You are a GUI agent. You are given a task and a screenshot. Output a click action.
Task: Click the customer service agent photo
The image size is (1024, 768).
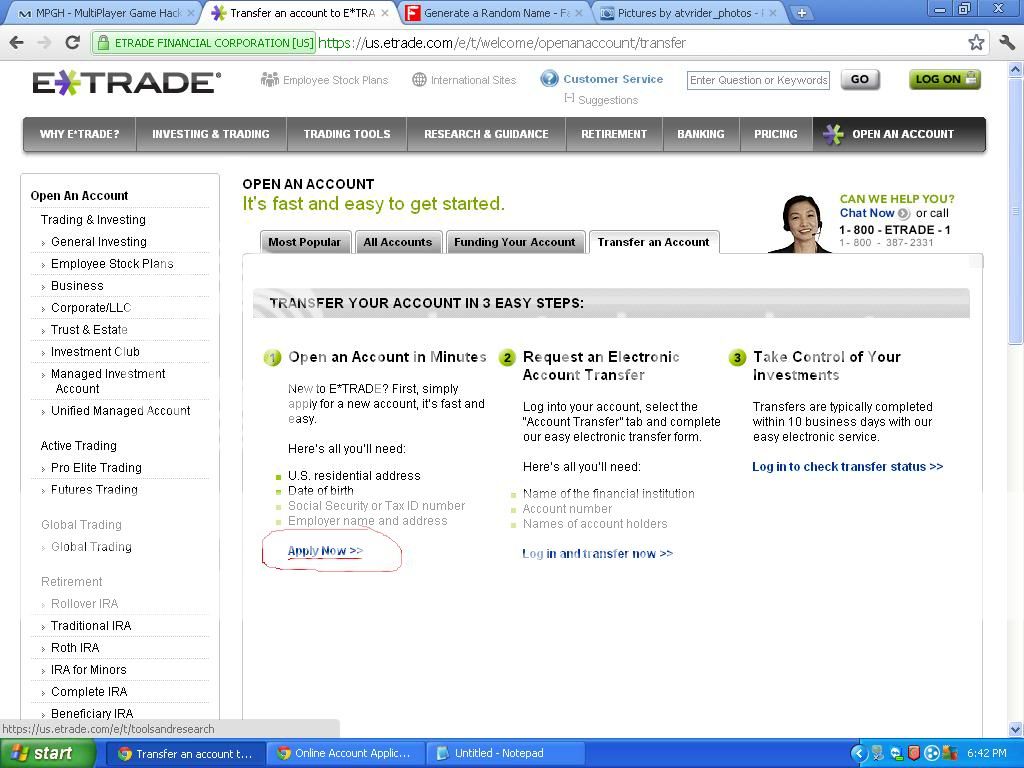801,223
